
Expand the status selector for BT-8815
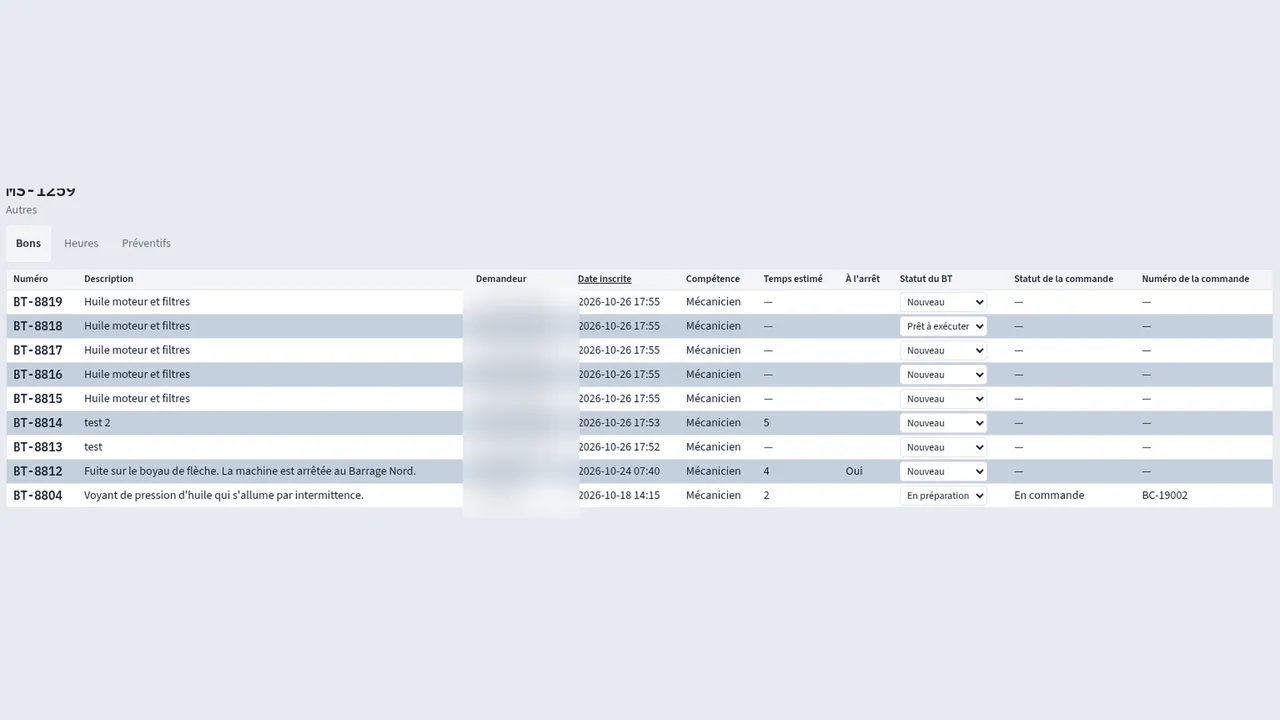943,398
